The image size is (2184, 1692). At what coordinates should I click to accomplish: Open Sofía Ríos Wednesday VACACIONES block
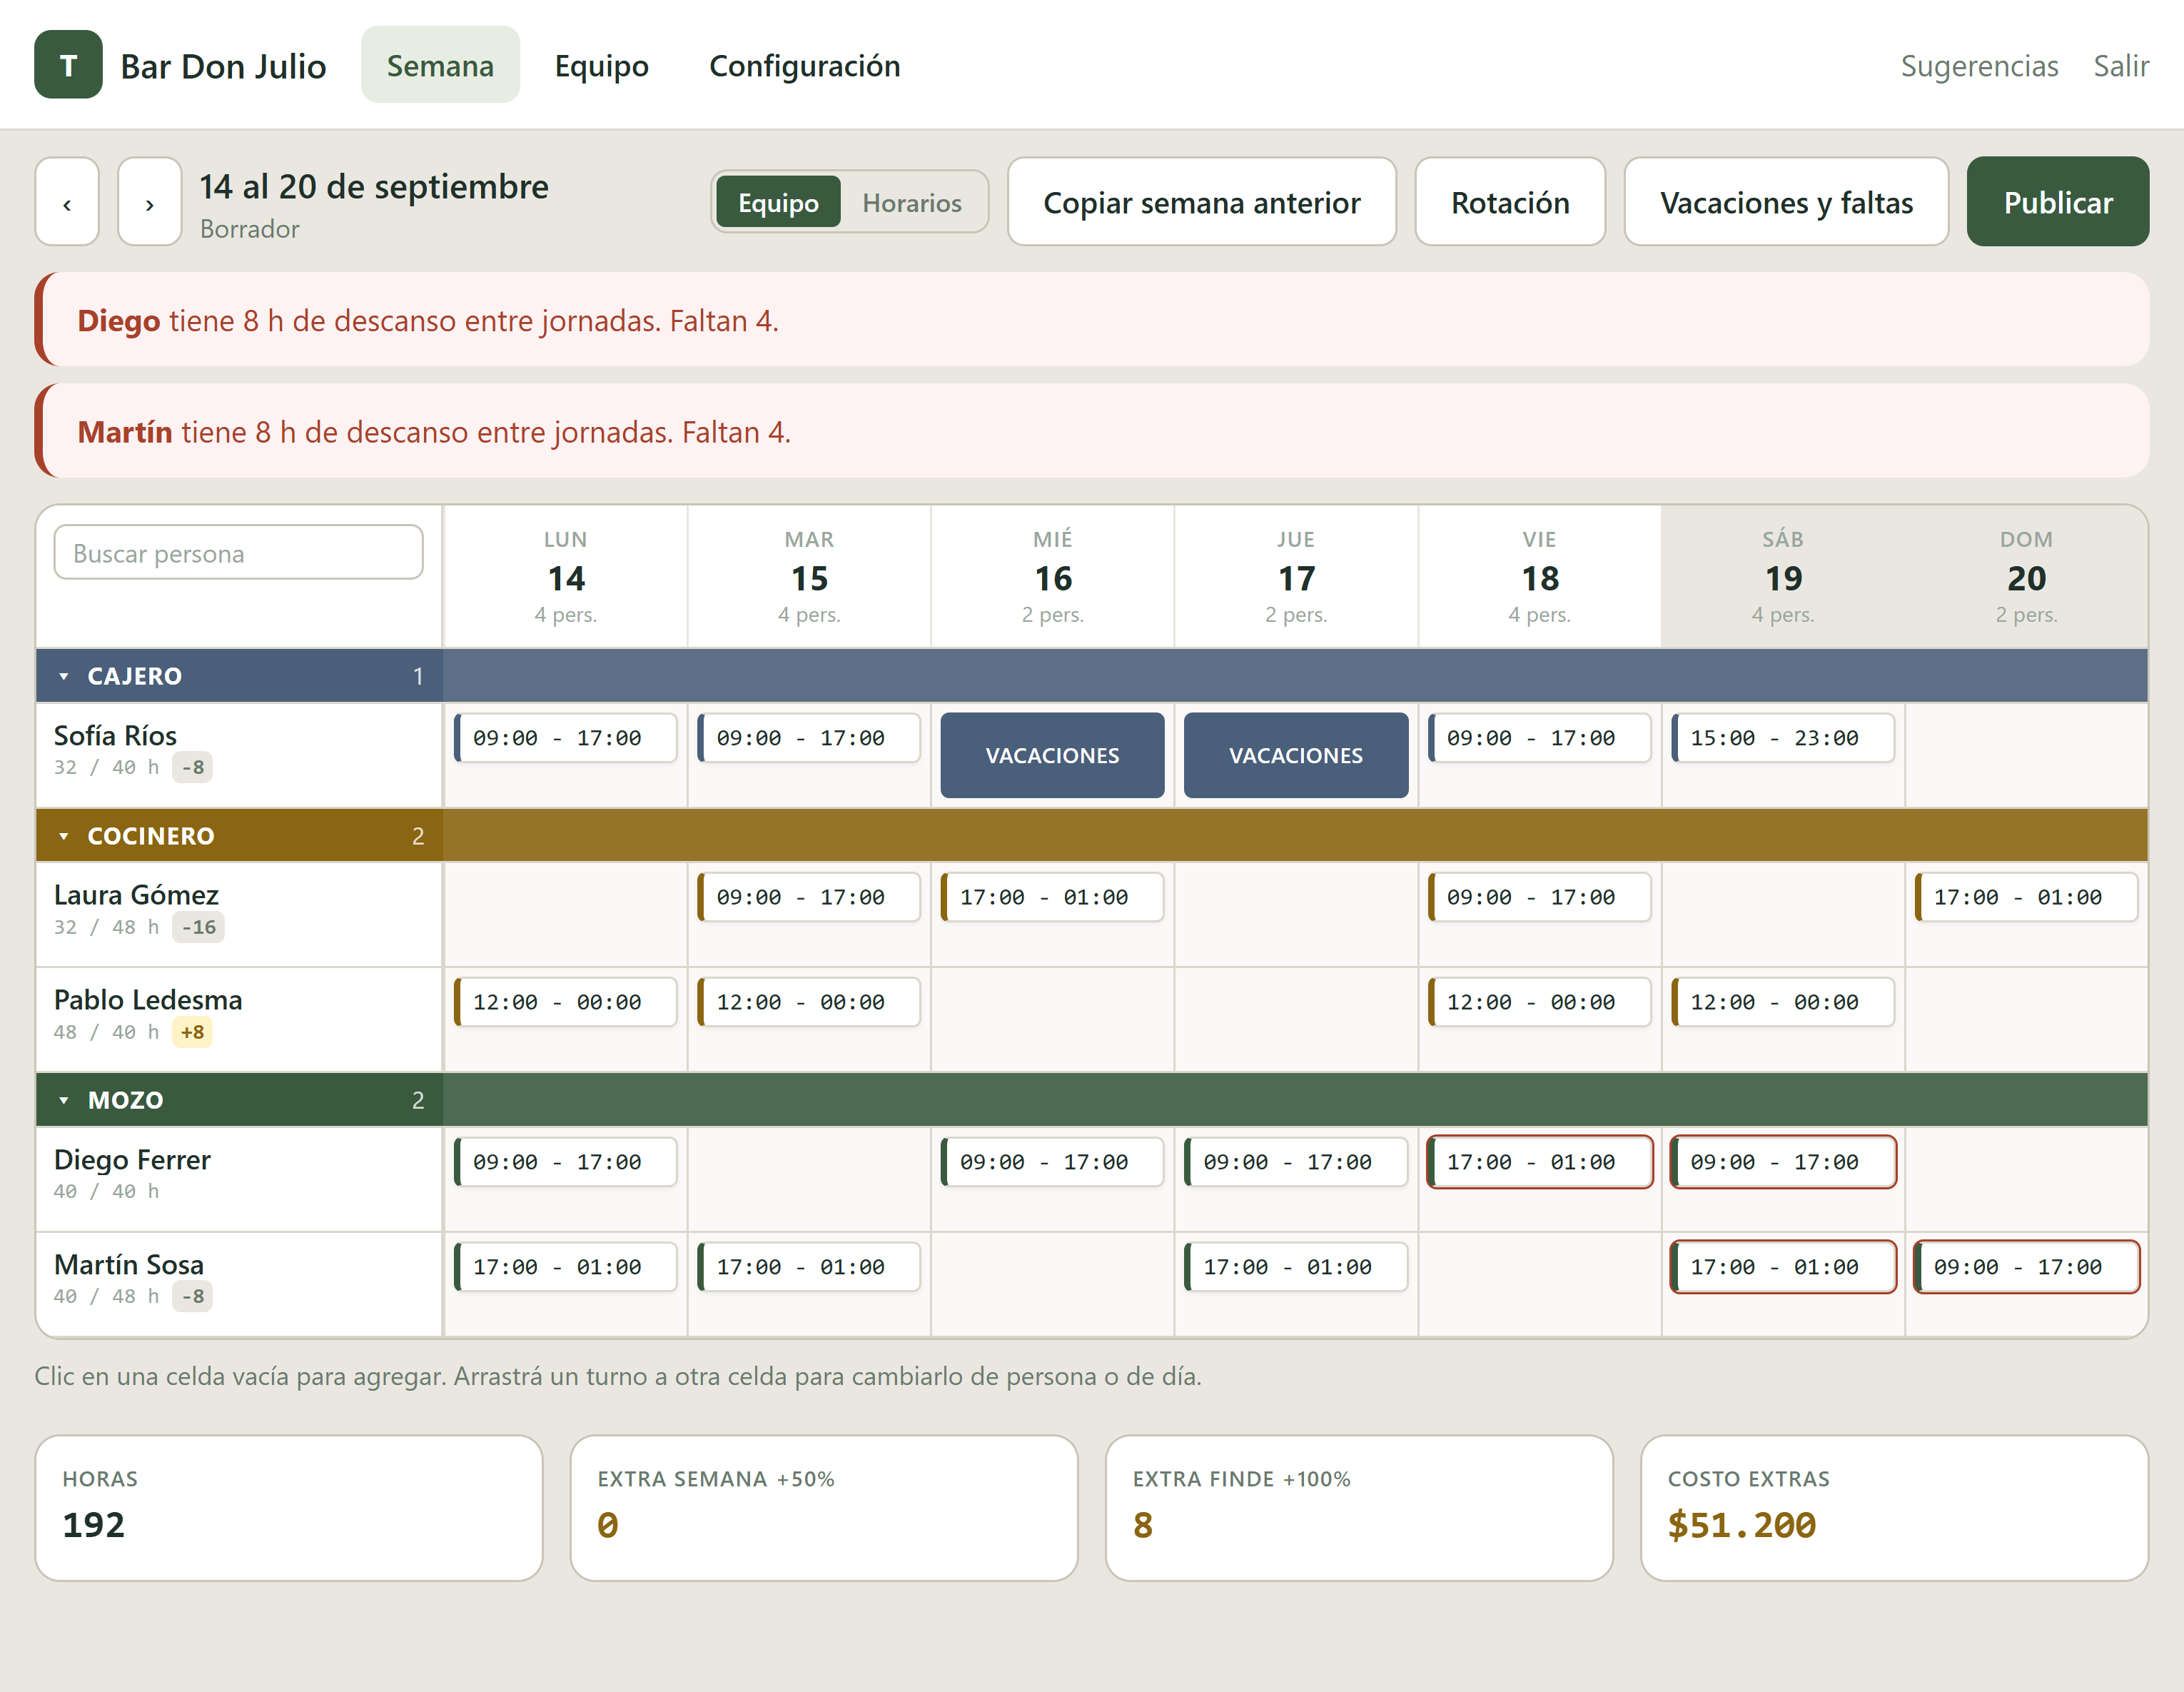(x=1053, y=756)
